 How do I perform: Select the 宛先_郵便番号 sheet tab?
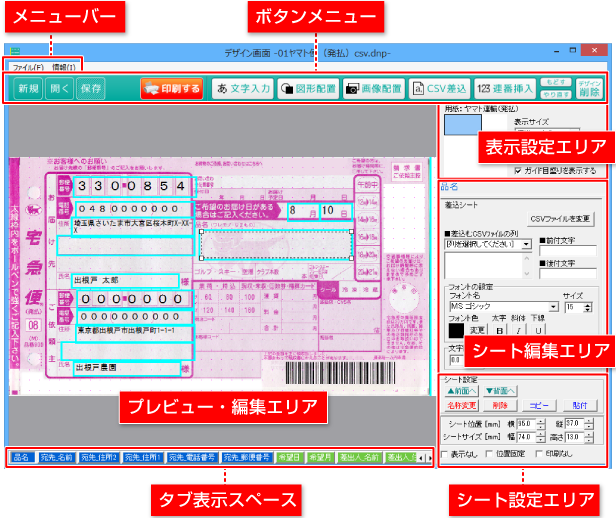pyautogui.click(x=246, y=458)
